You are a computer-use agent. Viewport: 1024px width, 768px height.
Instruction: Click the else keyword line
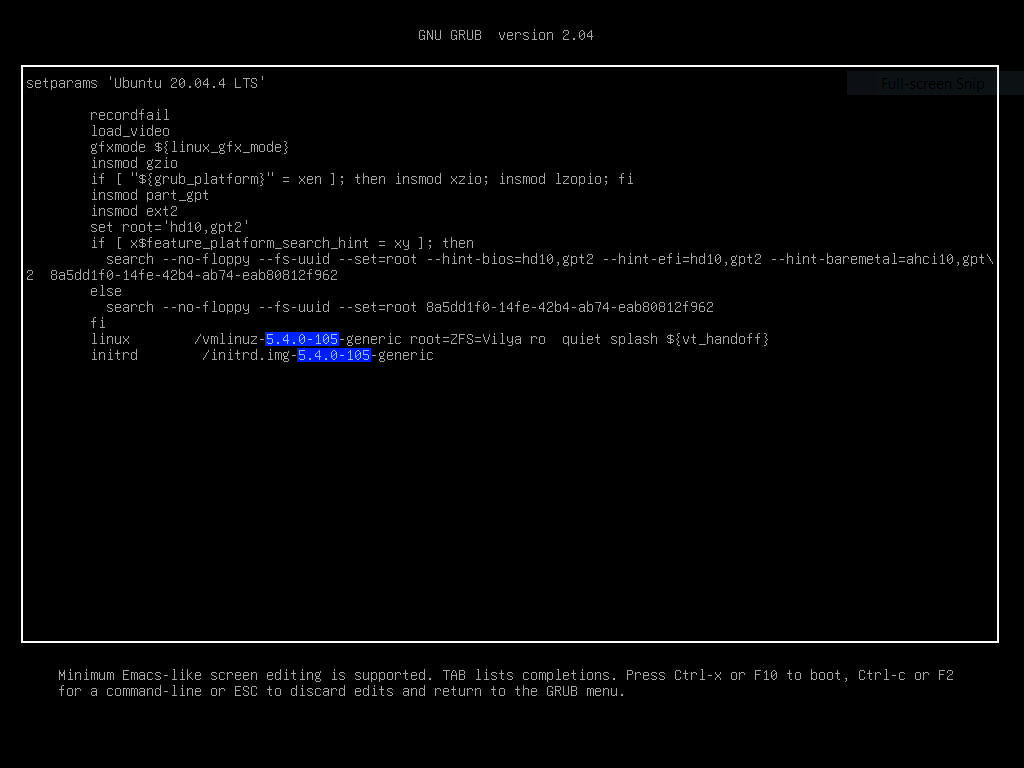105,291
